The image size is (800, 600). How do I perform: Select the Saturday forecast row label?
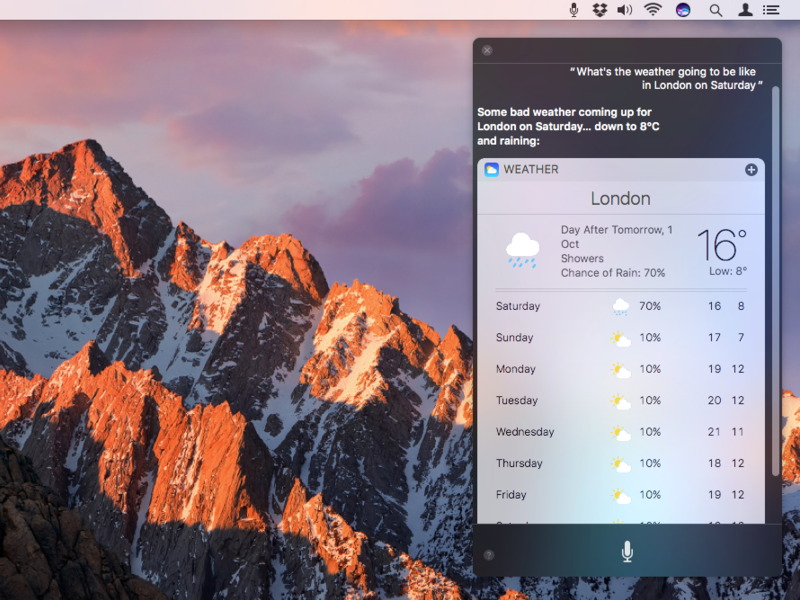518,306
